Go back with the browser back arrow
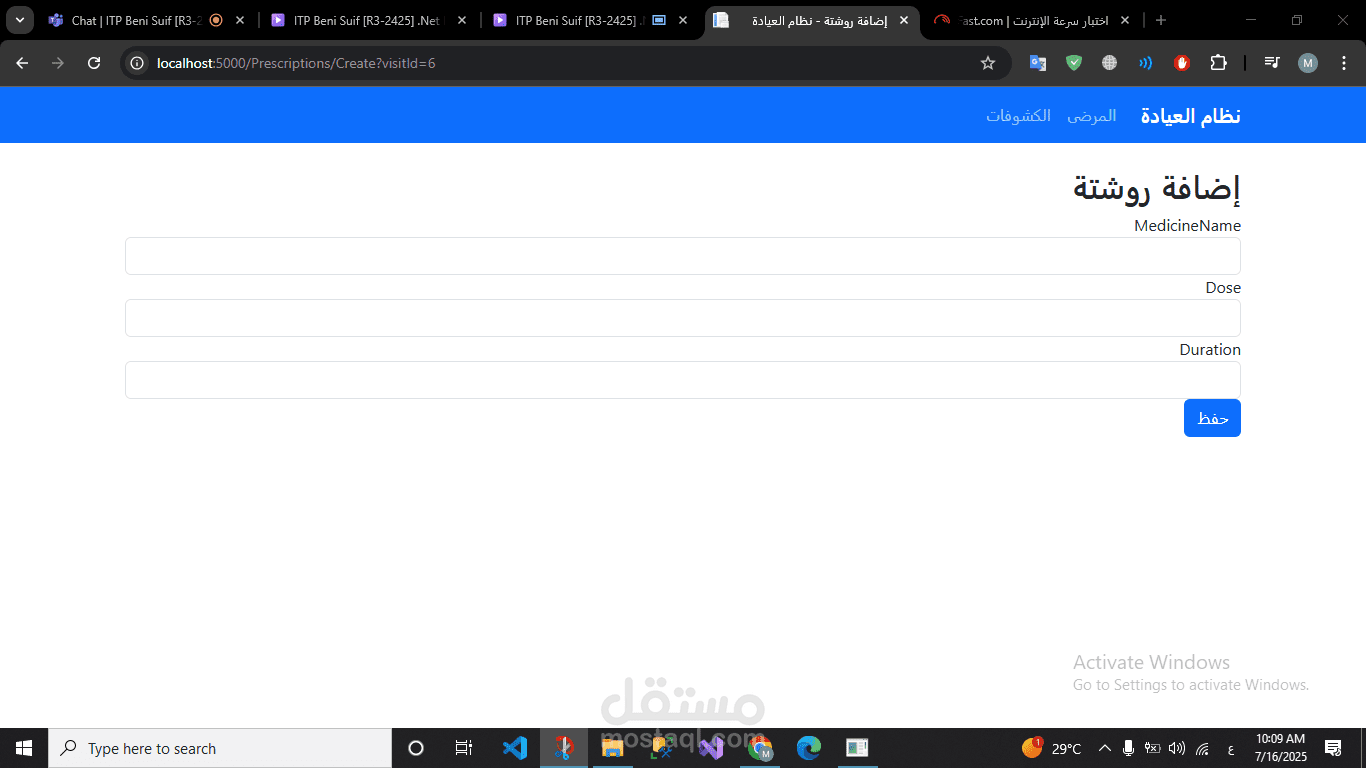 click(22, 63)
